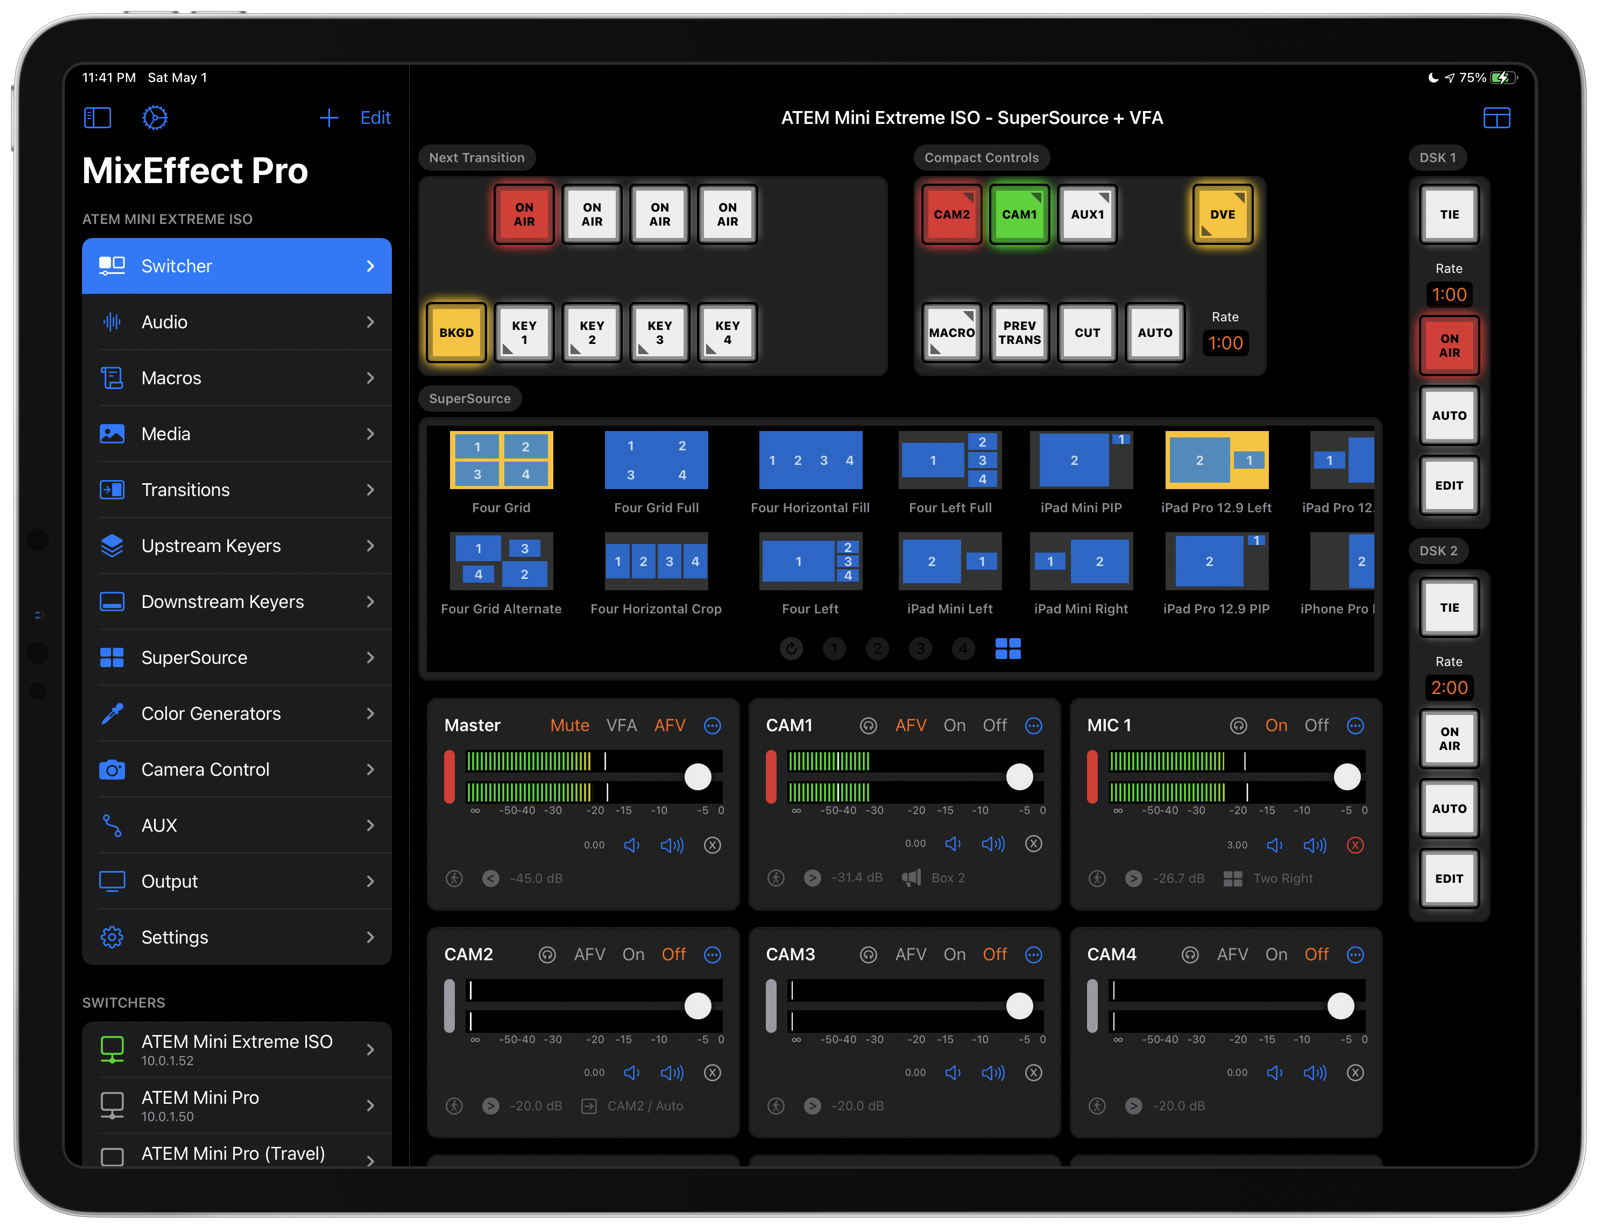Click the headphone solo icon on CAM1

click(x=868, y=726)
